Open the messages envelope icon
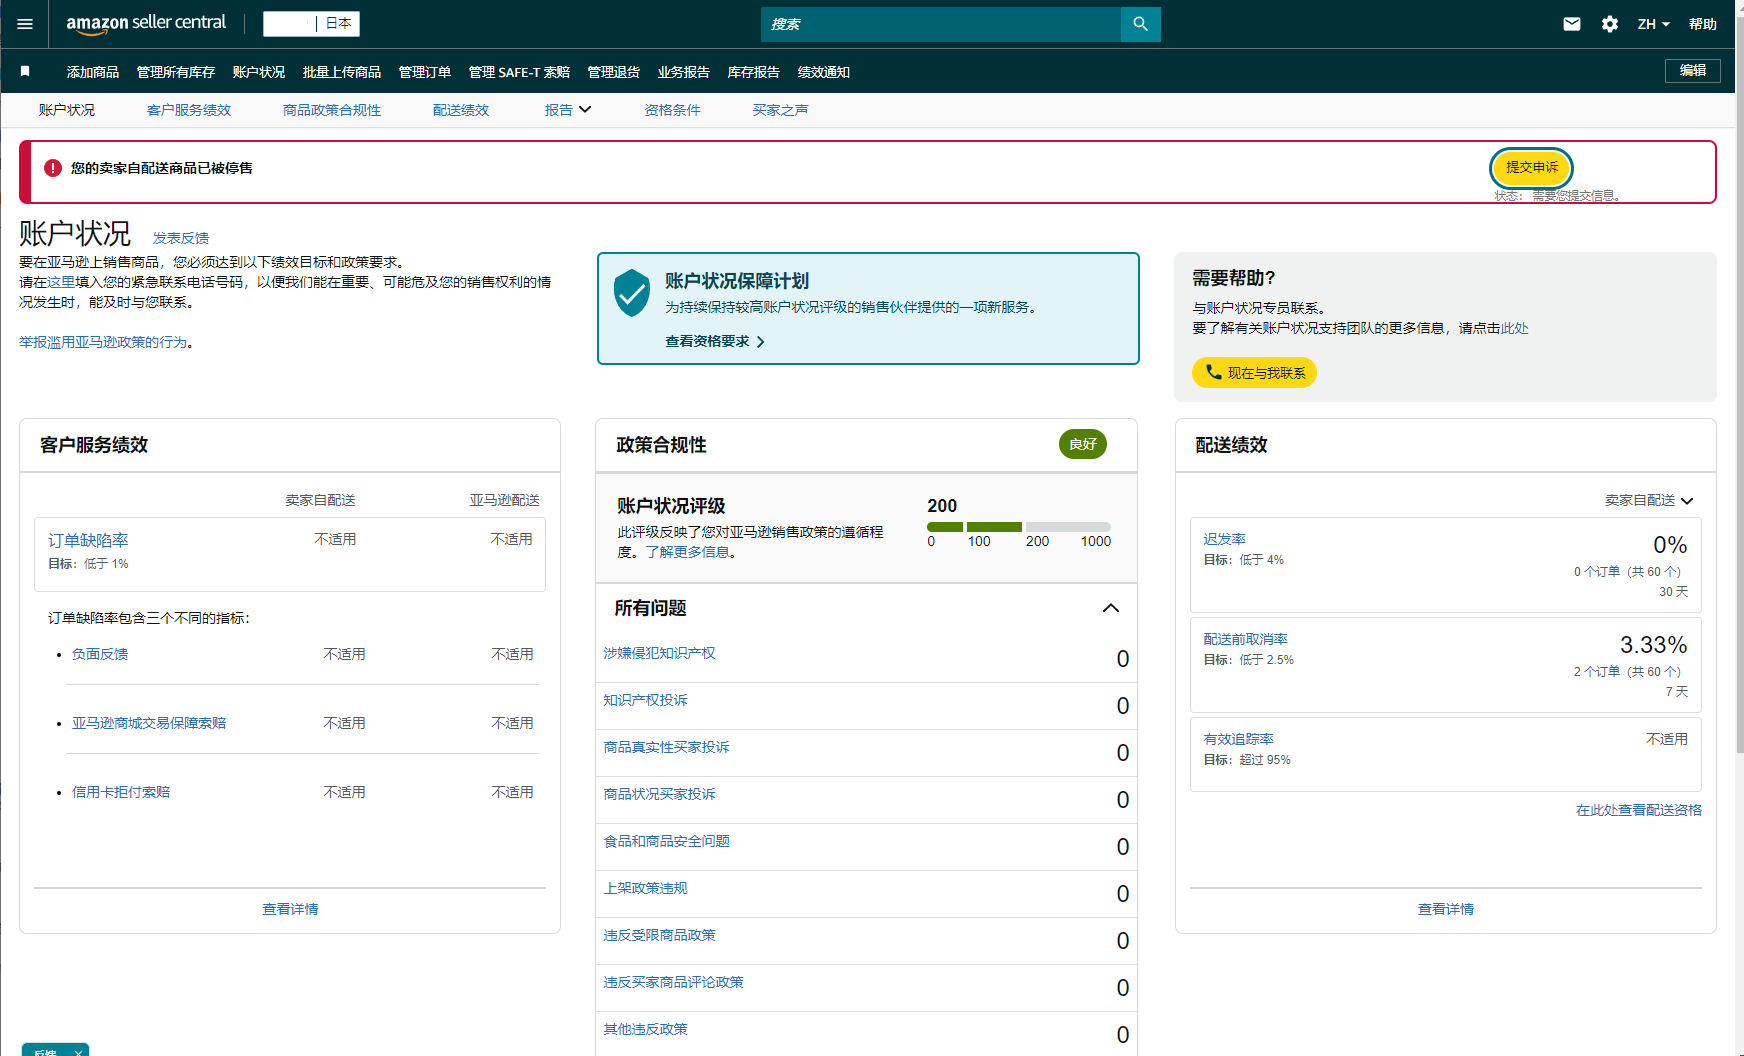 point(1572,24)
